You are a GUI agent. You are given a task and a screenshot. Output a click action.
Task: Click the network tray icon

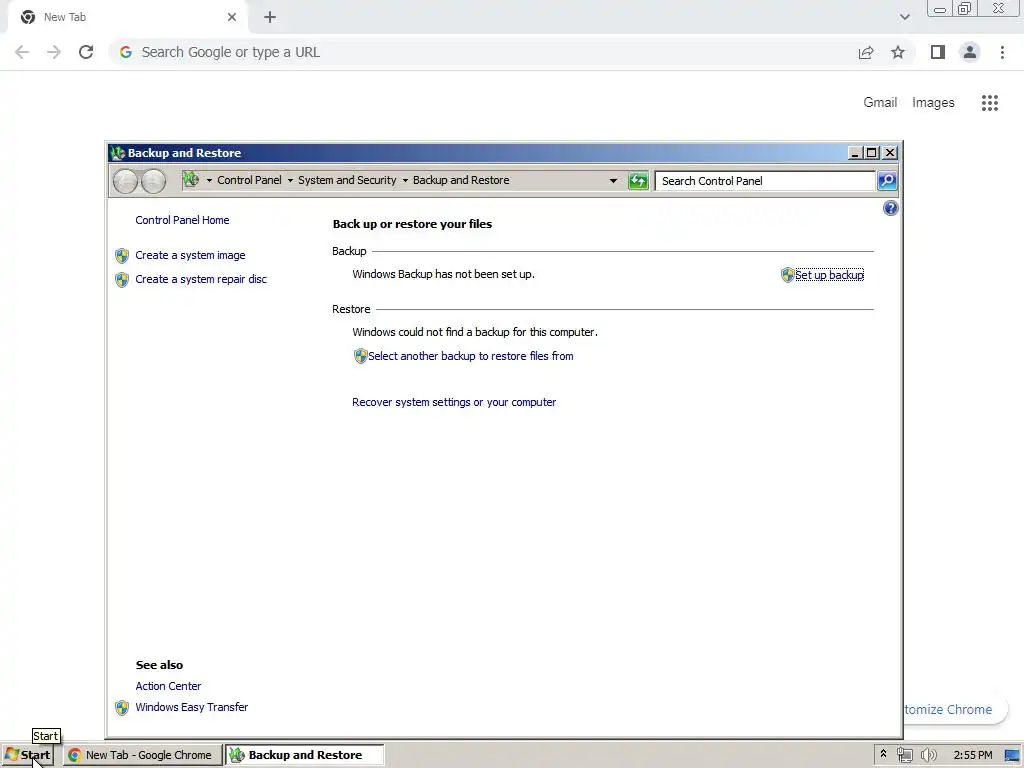coord(904,756)
